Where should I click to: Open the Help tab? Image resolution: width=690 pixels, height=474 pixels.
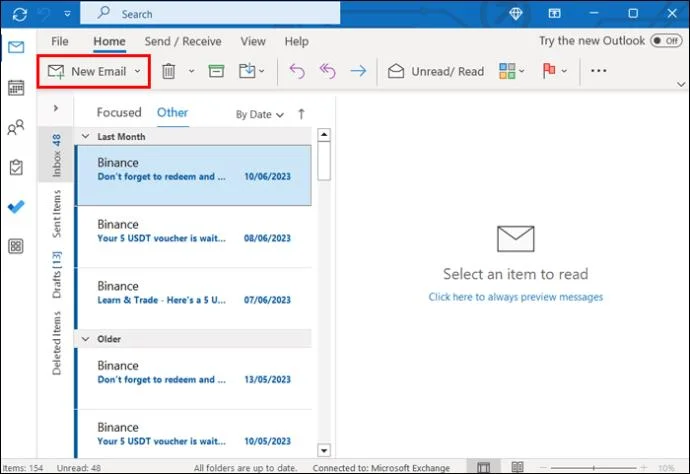297,41
